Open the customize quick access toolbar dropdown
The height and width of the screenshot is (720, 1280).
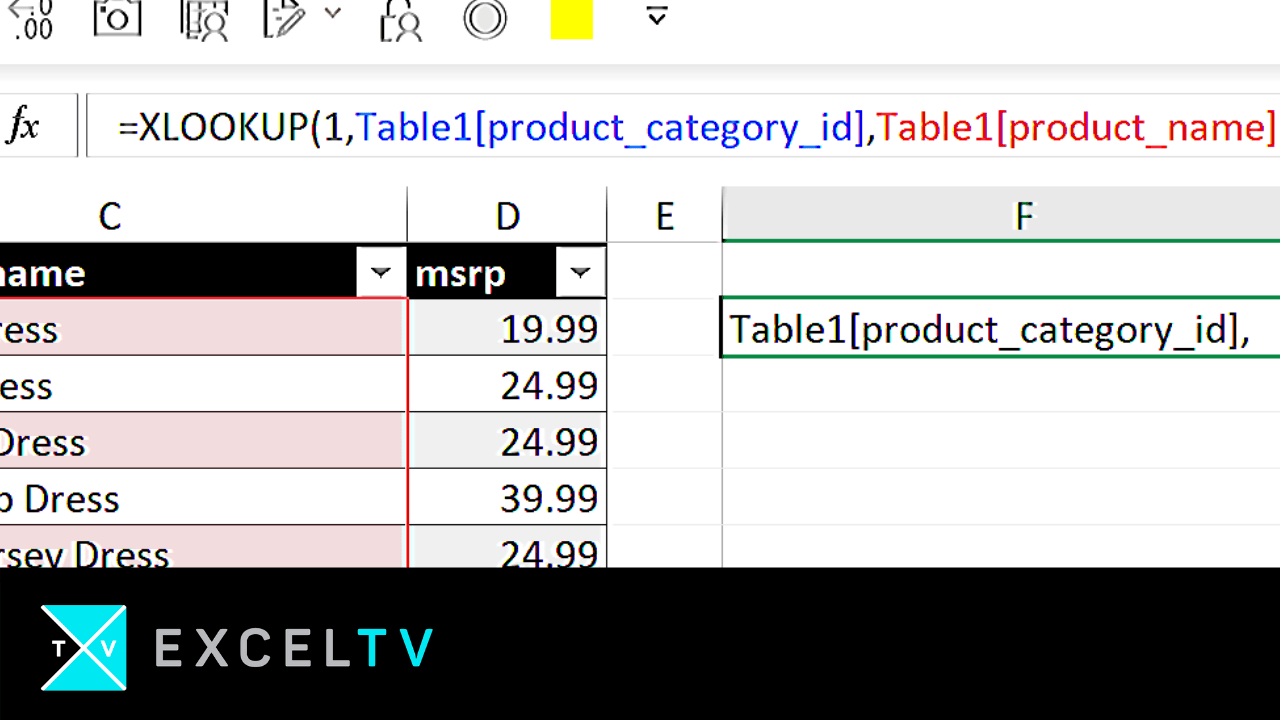coord(656,15)
